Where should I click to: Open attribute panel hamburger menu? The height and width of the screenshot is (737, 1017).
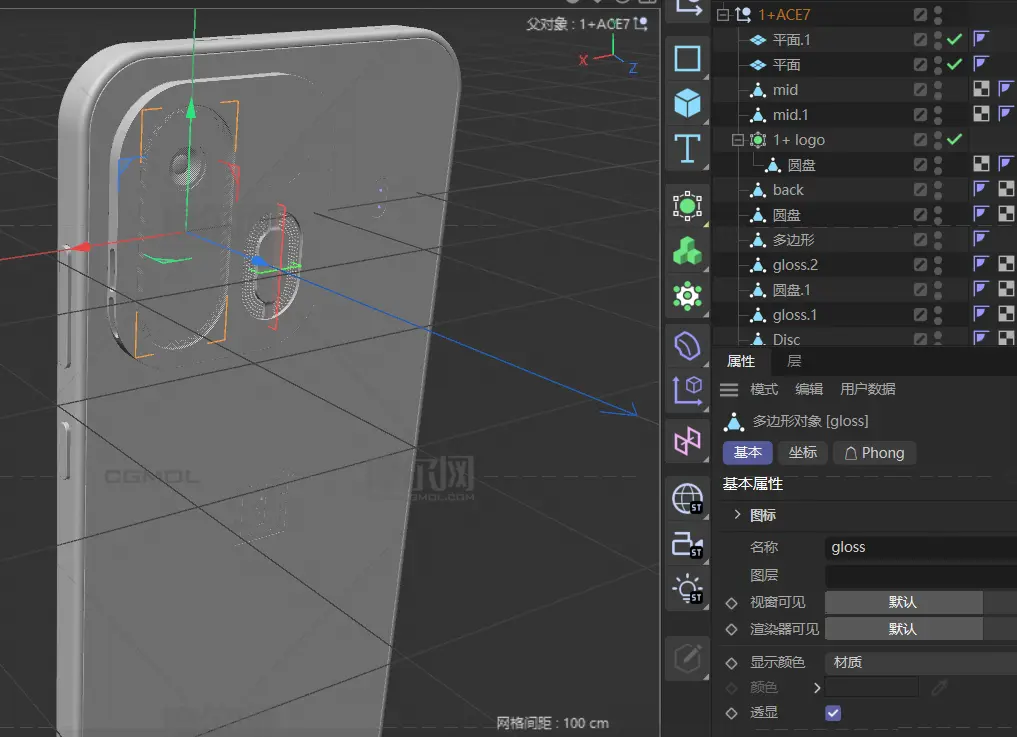coord(729,389)
